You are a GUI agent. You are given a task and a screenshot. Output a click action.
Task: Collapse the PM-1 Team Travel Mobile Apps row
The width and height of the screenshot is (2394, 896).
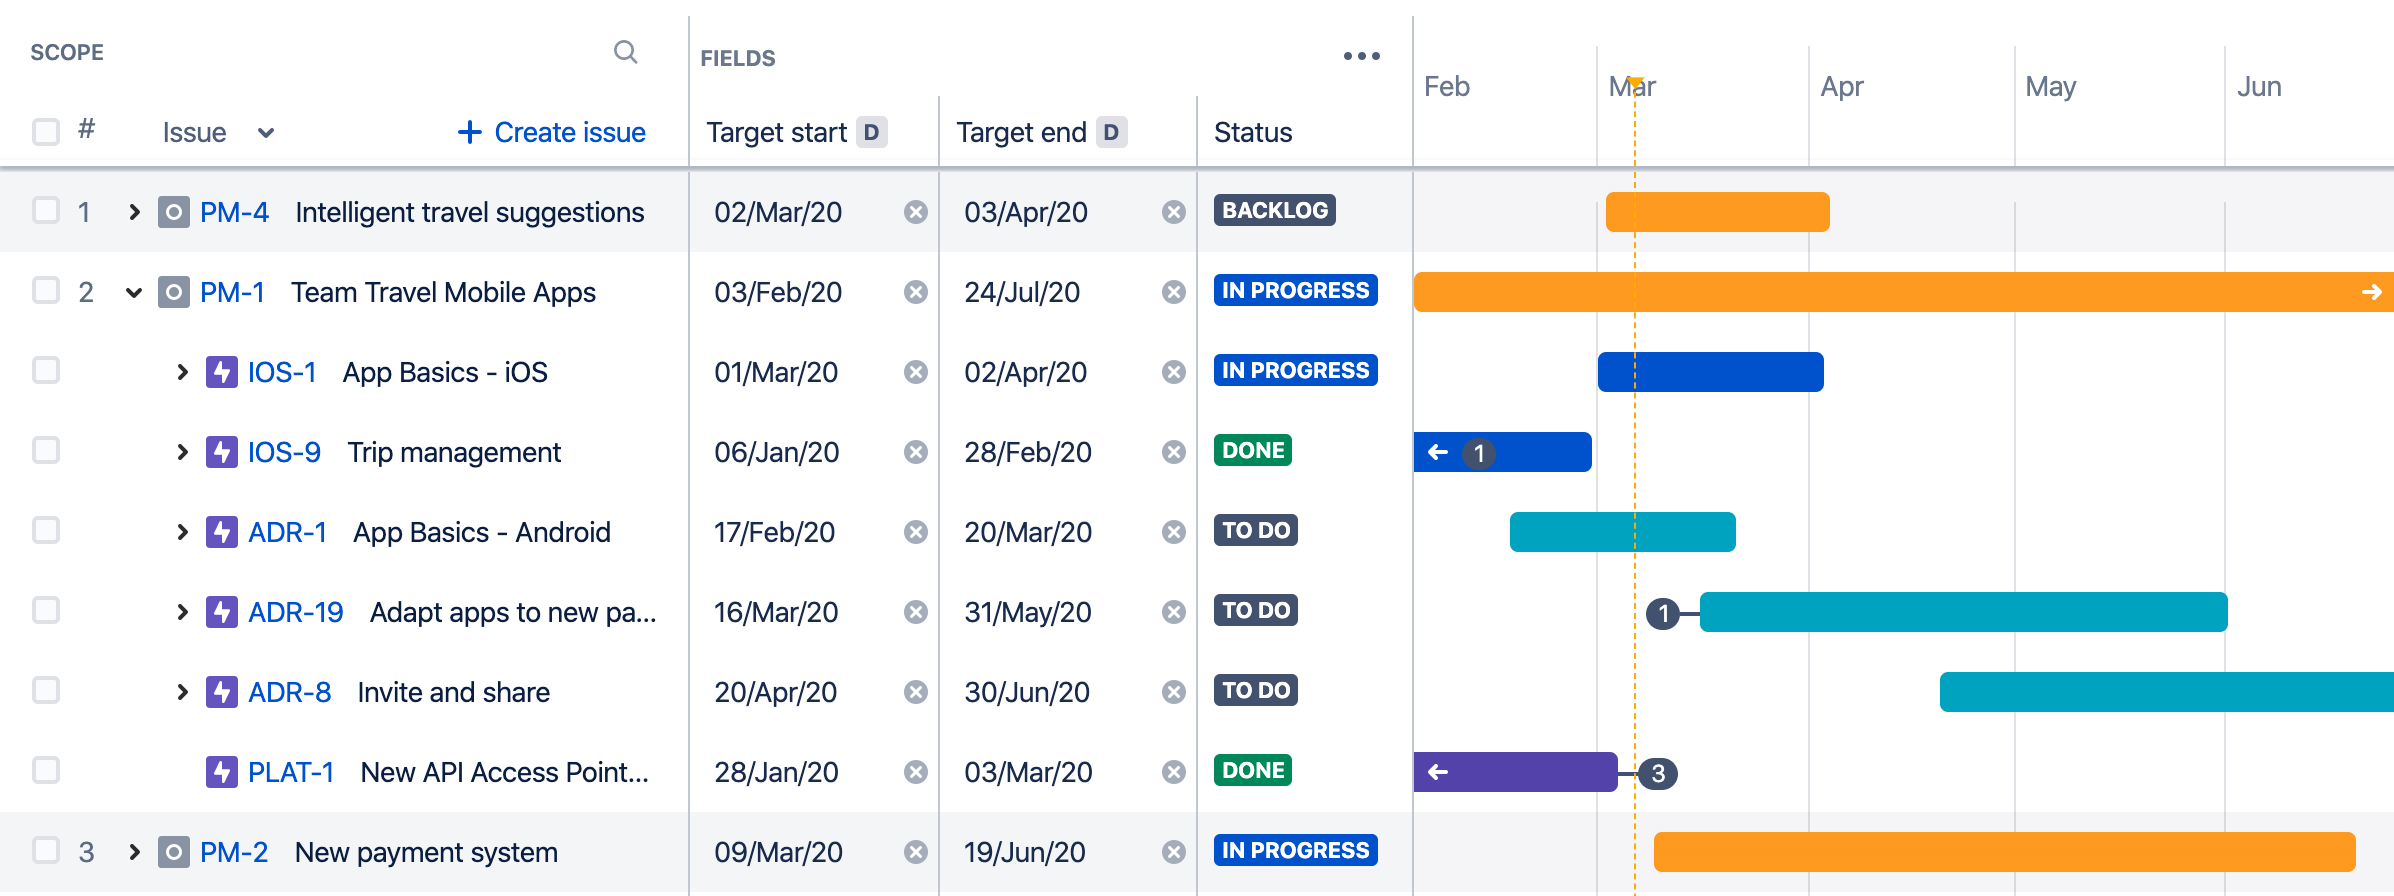pyautogui.click(x=134, y=292)
